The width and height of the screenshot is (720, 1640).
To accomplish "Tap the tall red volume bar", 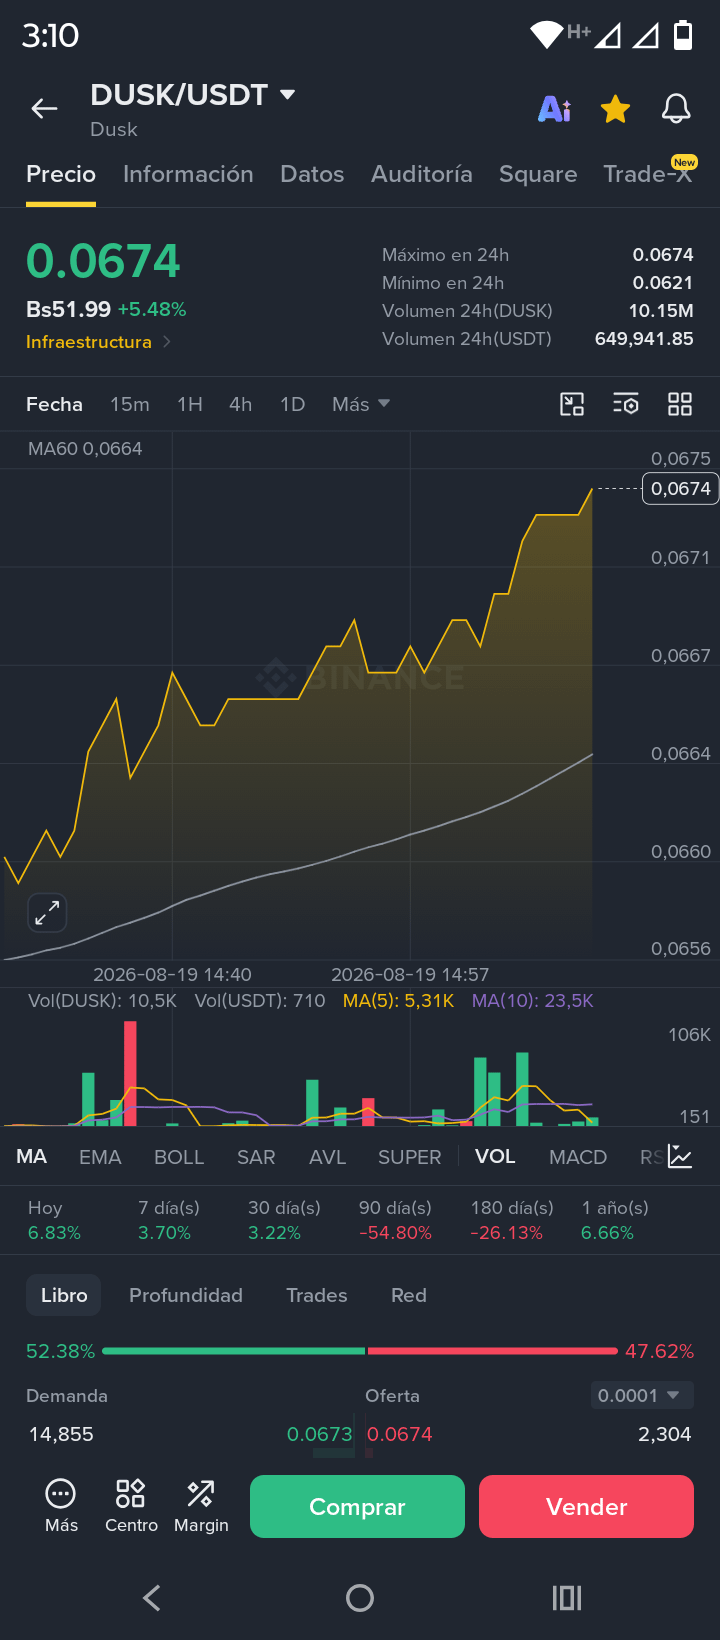I will point(130,1073).
